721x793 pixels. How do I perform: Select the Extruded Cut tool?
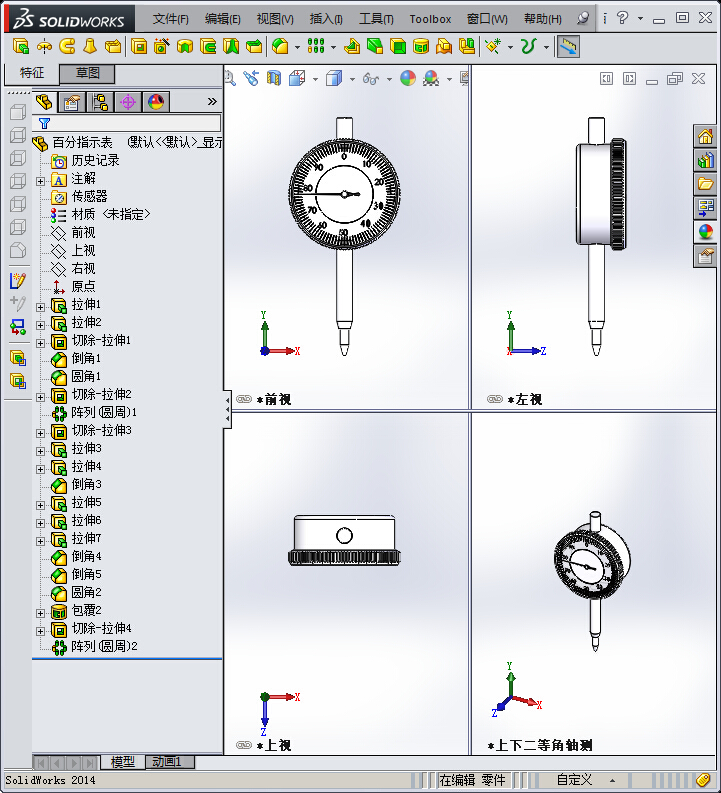(x=139, y=47)
